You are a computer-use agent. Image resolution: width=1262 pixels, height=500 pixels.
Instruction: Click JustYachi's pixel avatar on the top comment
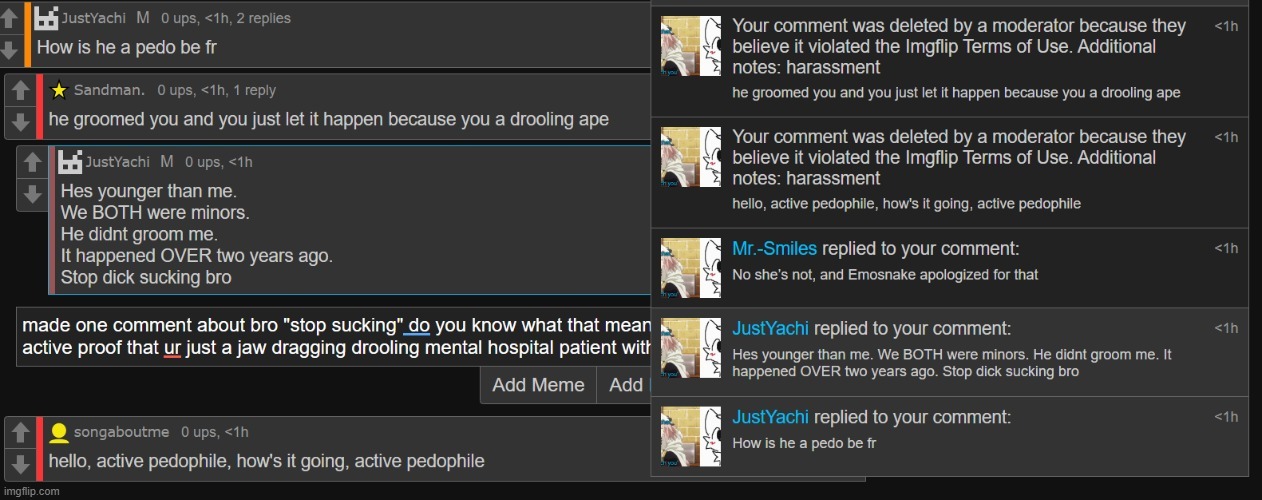(x=46, y=18)
